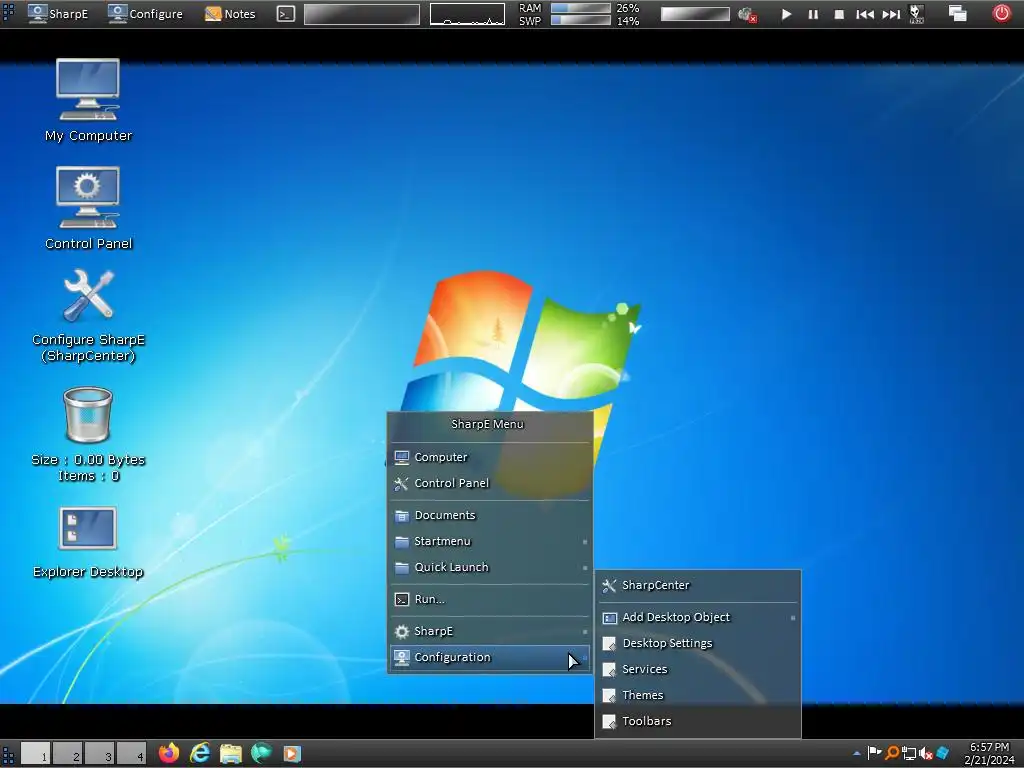This screenshot has height=768, width=1024.
Task: Click the muted volume tray icon
Action: [x=925, y=754]
